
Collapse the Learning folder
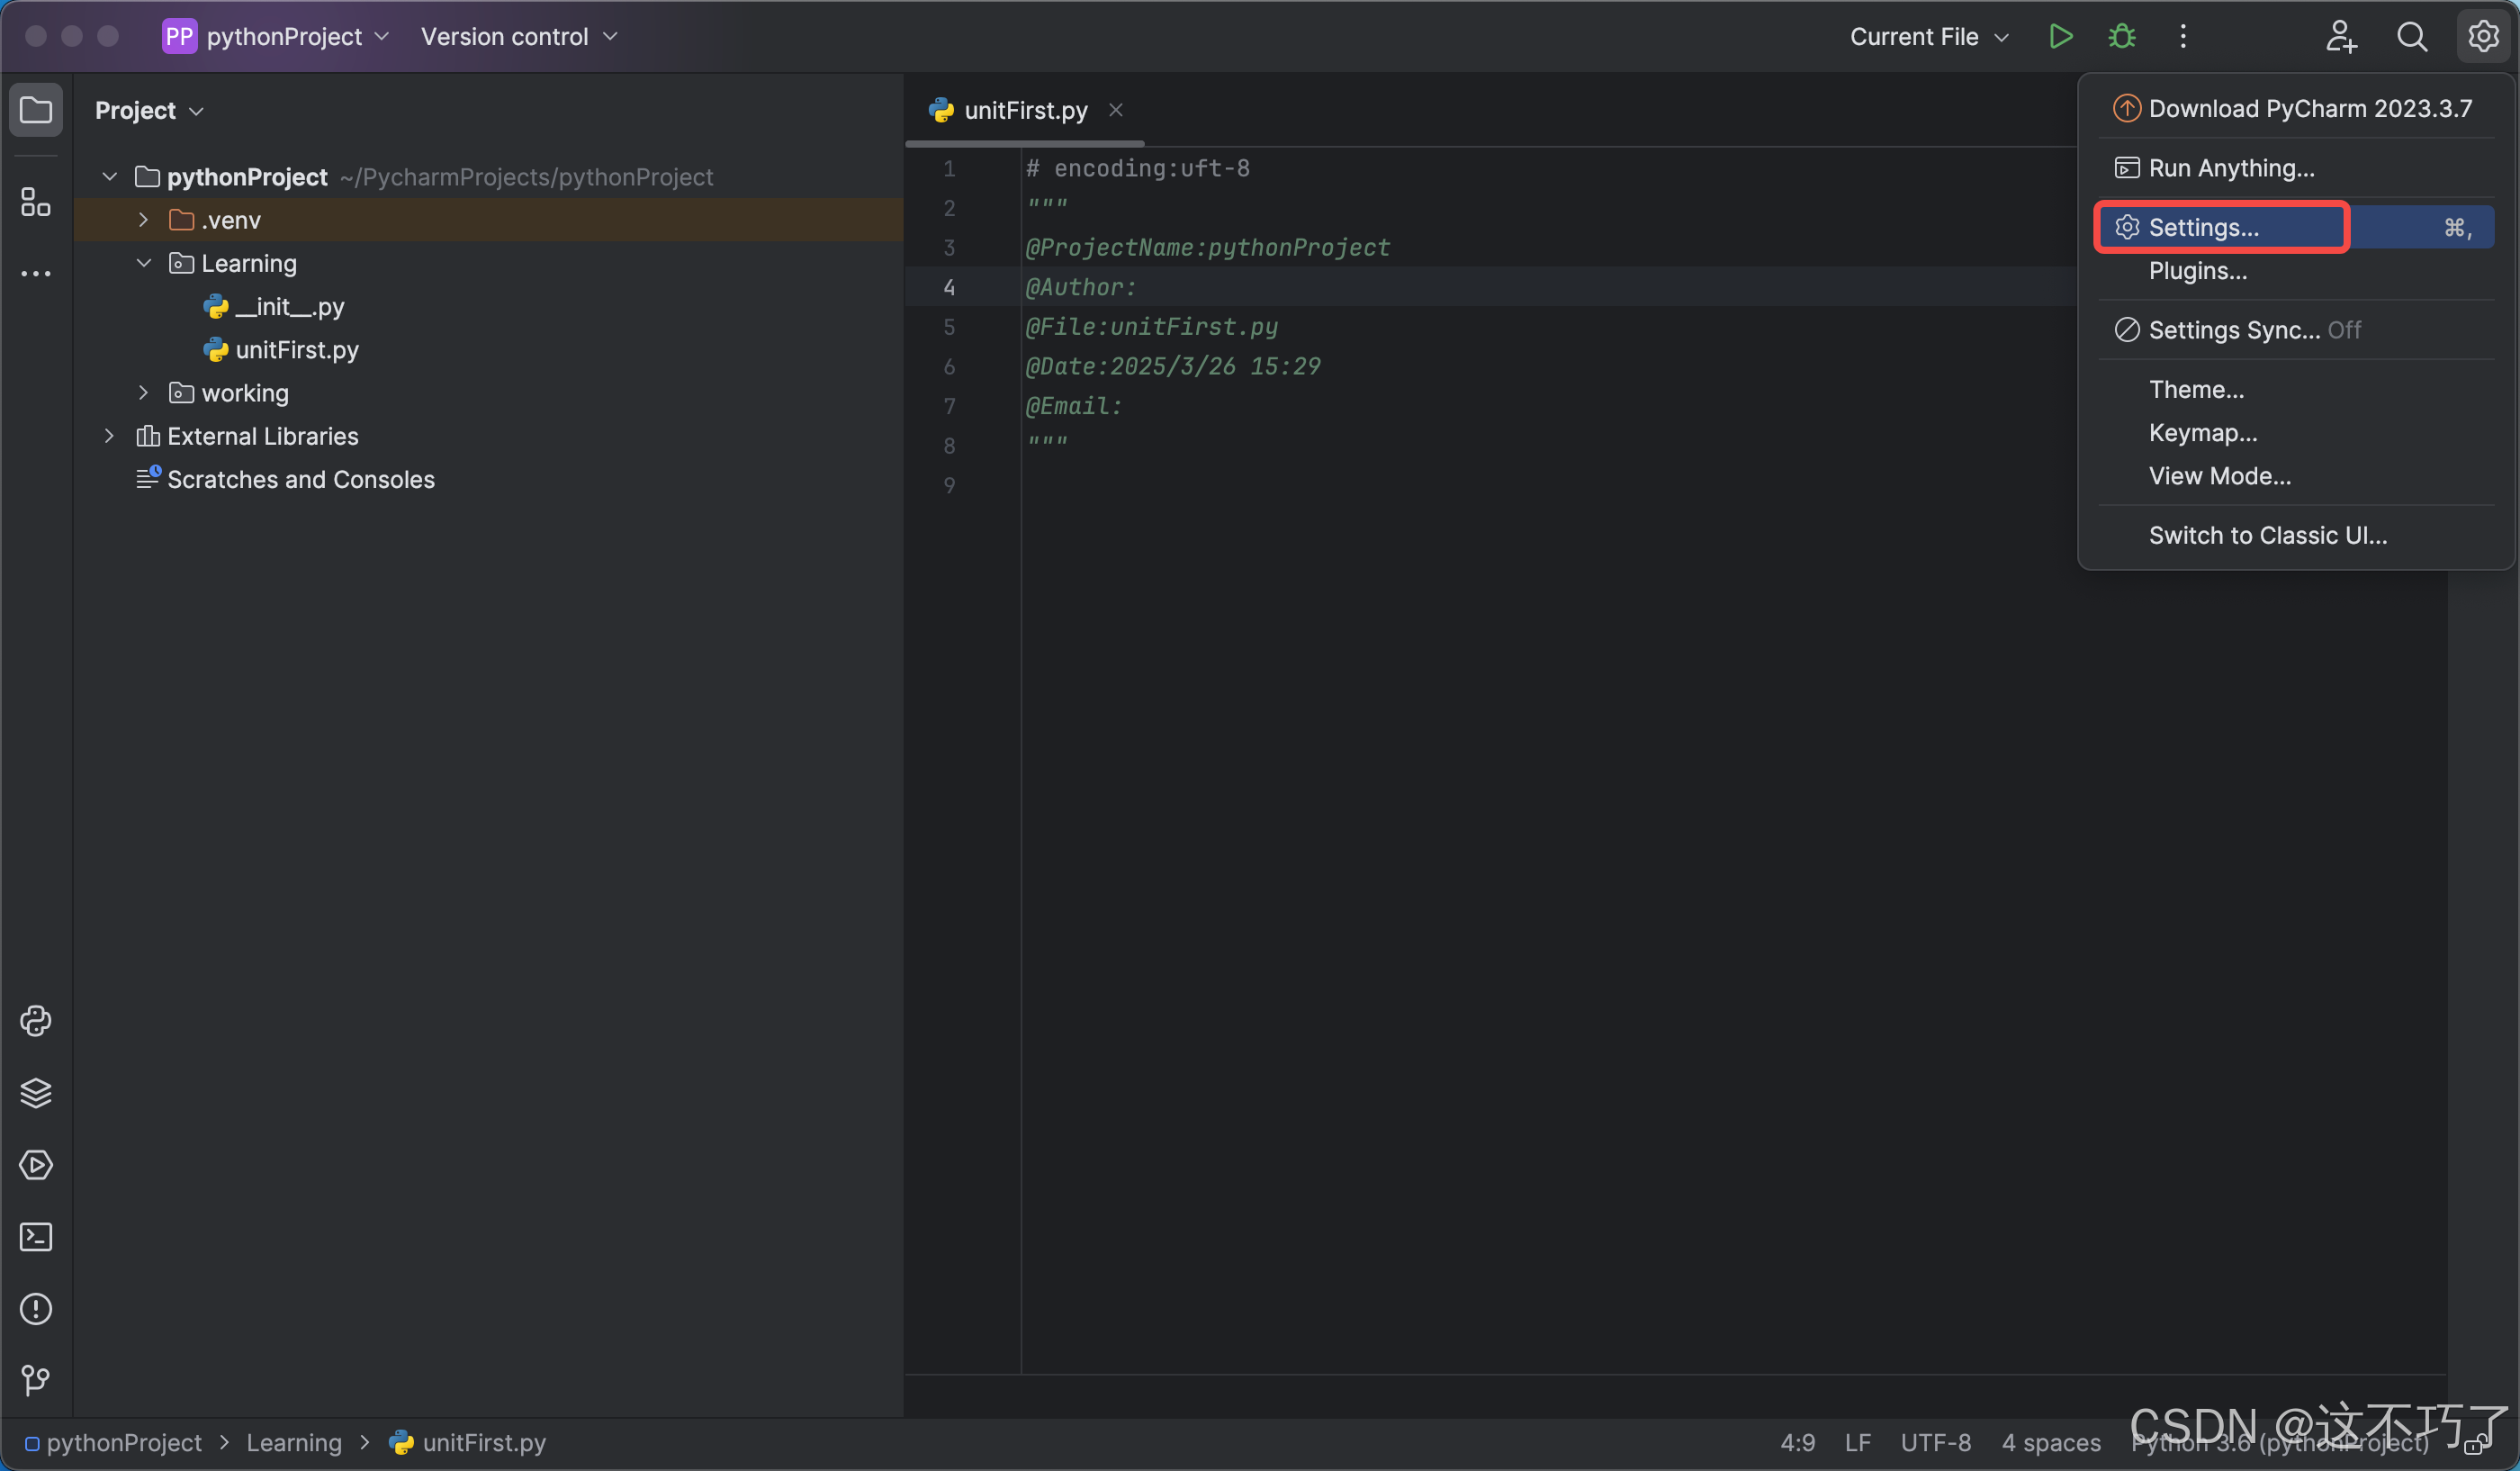[x=144, y=263]
